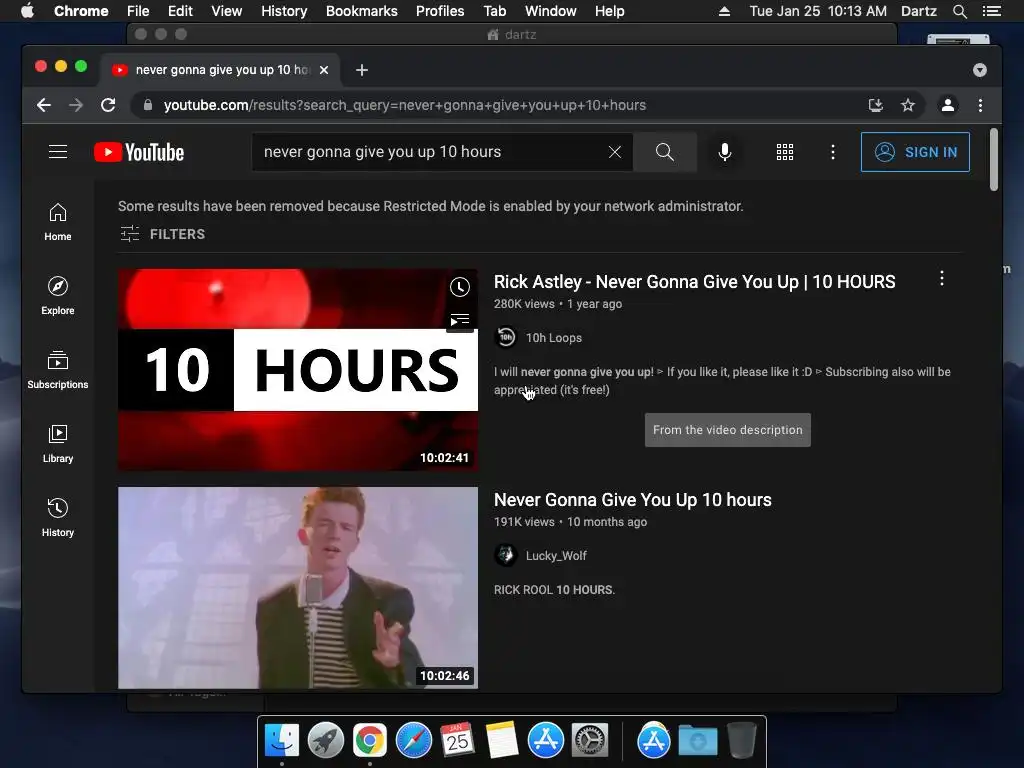Open the Rick Astley singing thumbnail video

click(x=298, y=587)
